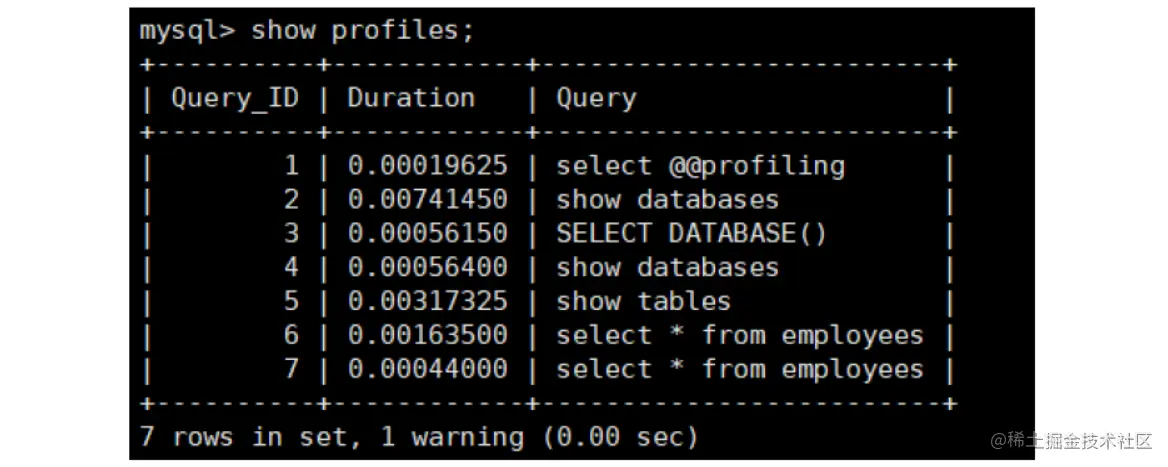The height and width of the screenshot is (467, 1168).
Task: Click 'select * from employees' in row 6
Action: pos(740,337)
